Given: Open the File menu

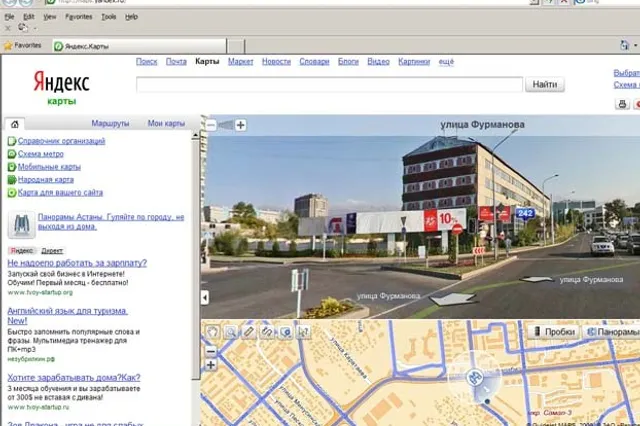Looking at the screenshot, I should click(x=9, y=17).
